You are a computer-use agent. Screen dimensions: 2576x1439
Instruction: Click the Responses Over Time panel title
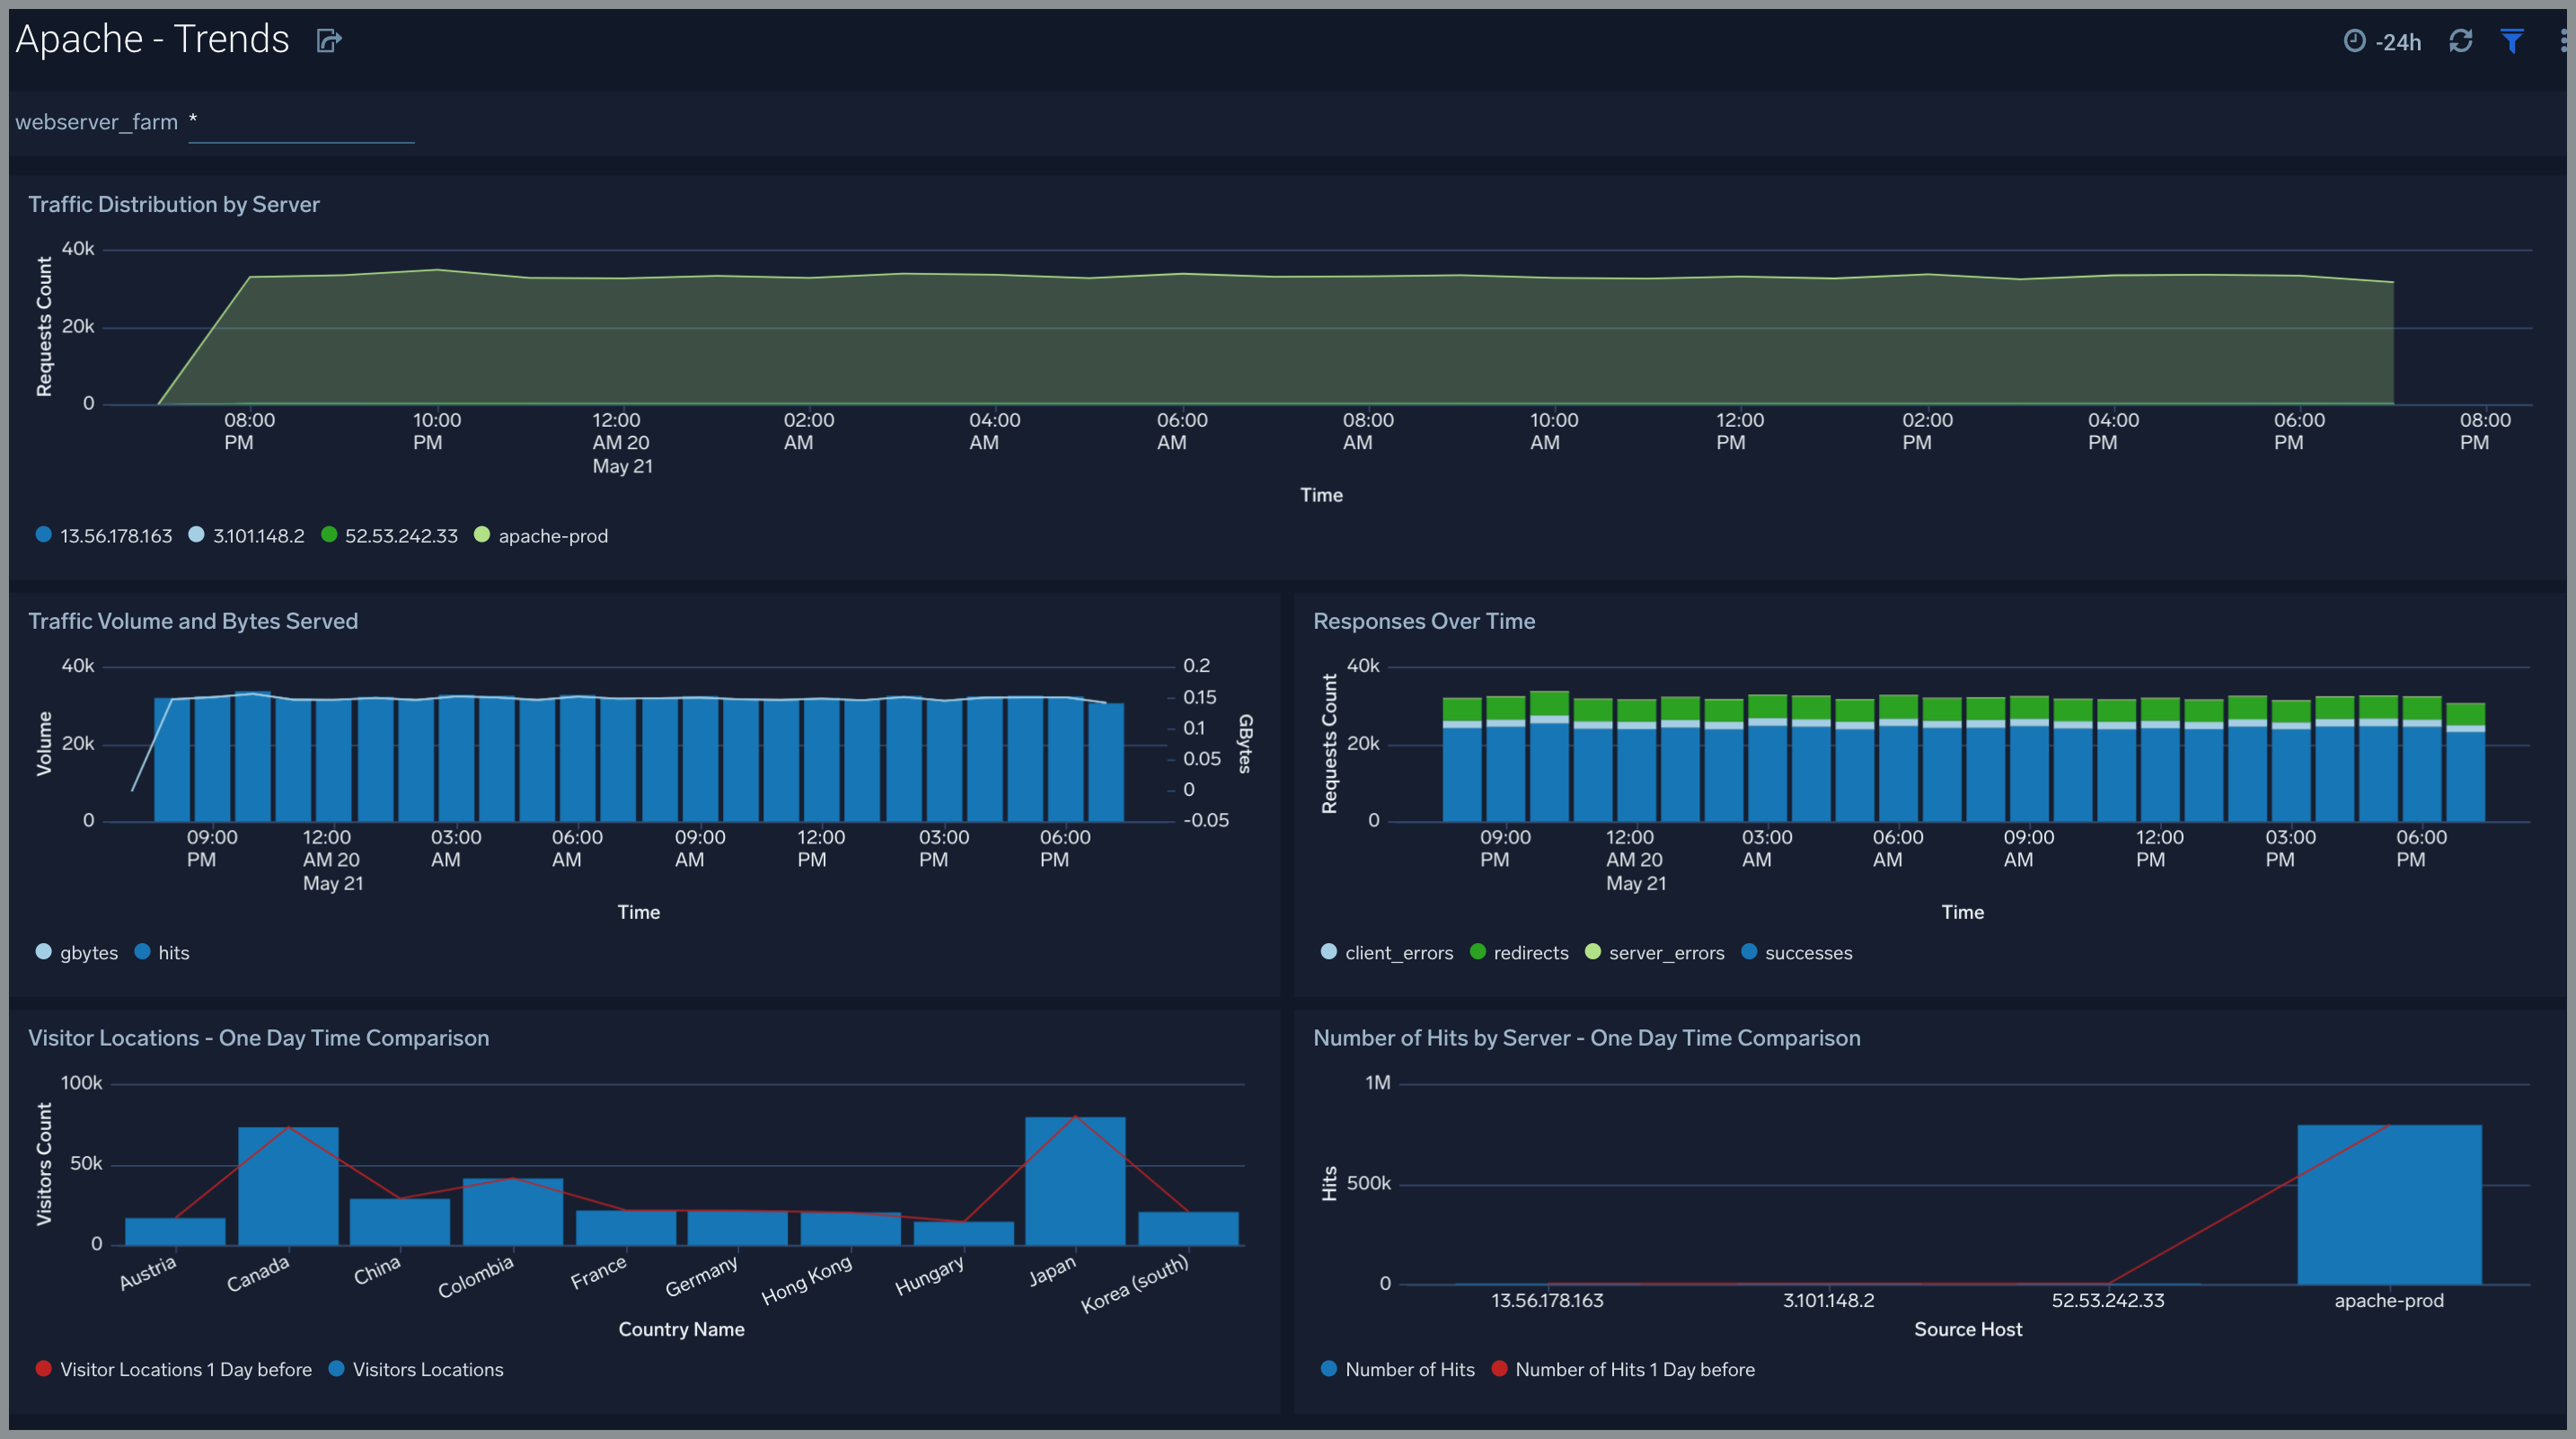[1423, 621]
